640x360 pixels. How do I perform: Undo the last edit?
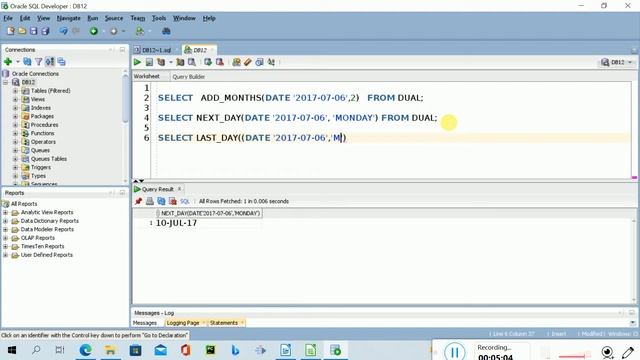pyautogui.click(x=63, y=31)
